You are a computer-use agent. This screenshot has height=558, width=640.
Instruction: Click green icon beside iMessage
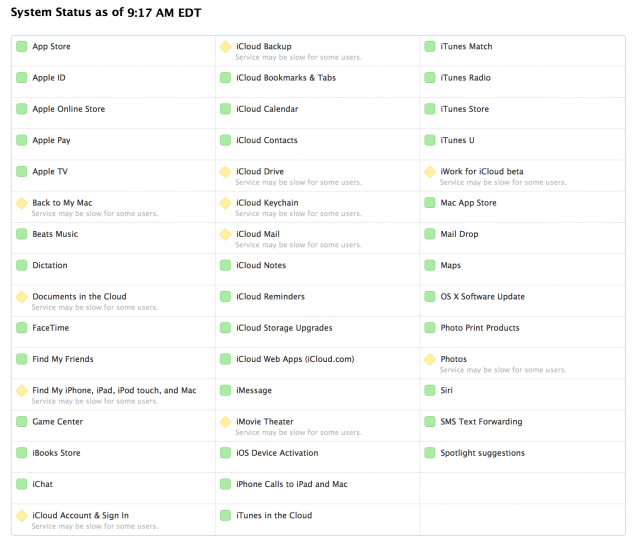coord(225,391)
